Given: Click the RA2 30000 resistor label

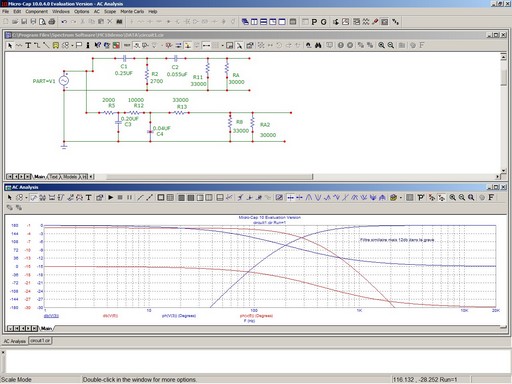Looking at the screenshot, I should pos(268,130).
